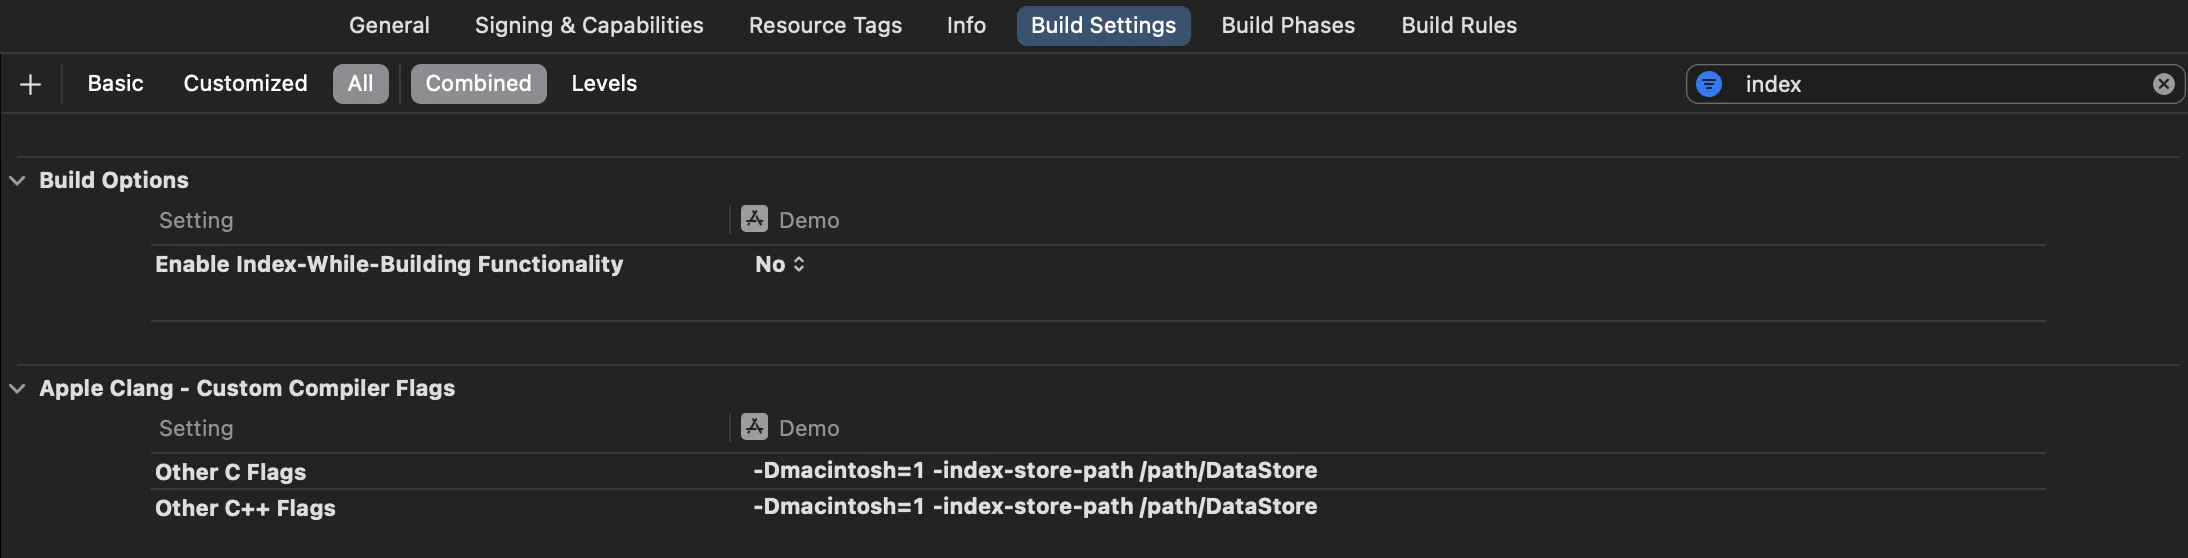Open Enable Index-While-Building No dropdown

point(779,264)
